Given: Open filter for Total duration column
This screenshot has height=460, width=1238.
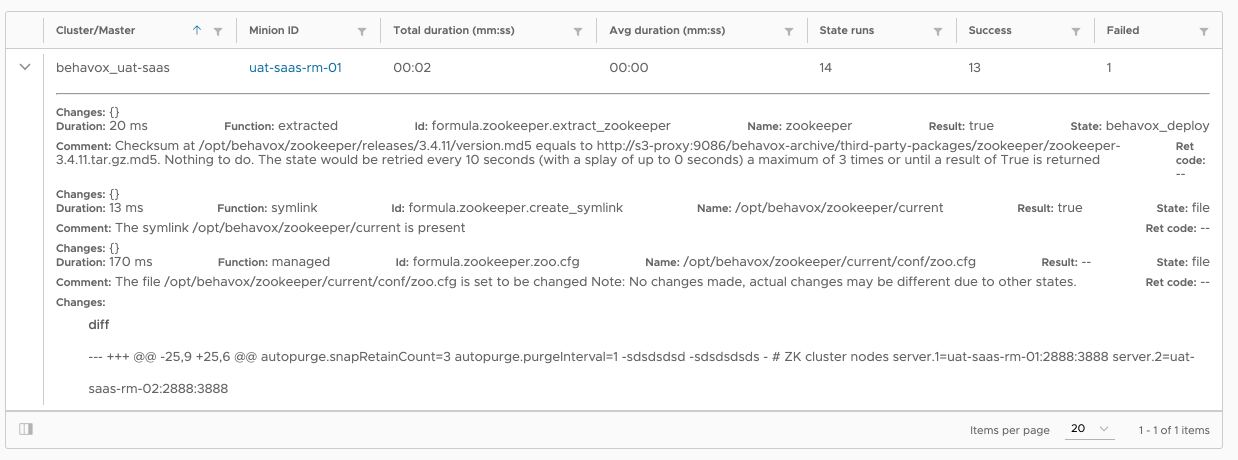Looking at the screenshot, I should (x=578, y=31).
